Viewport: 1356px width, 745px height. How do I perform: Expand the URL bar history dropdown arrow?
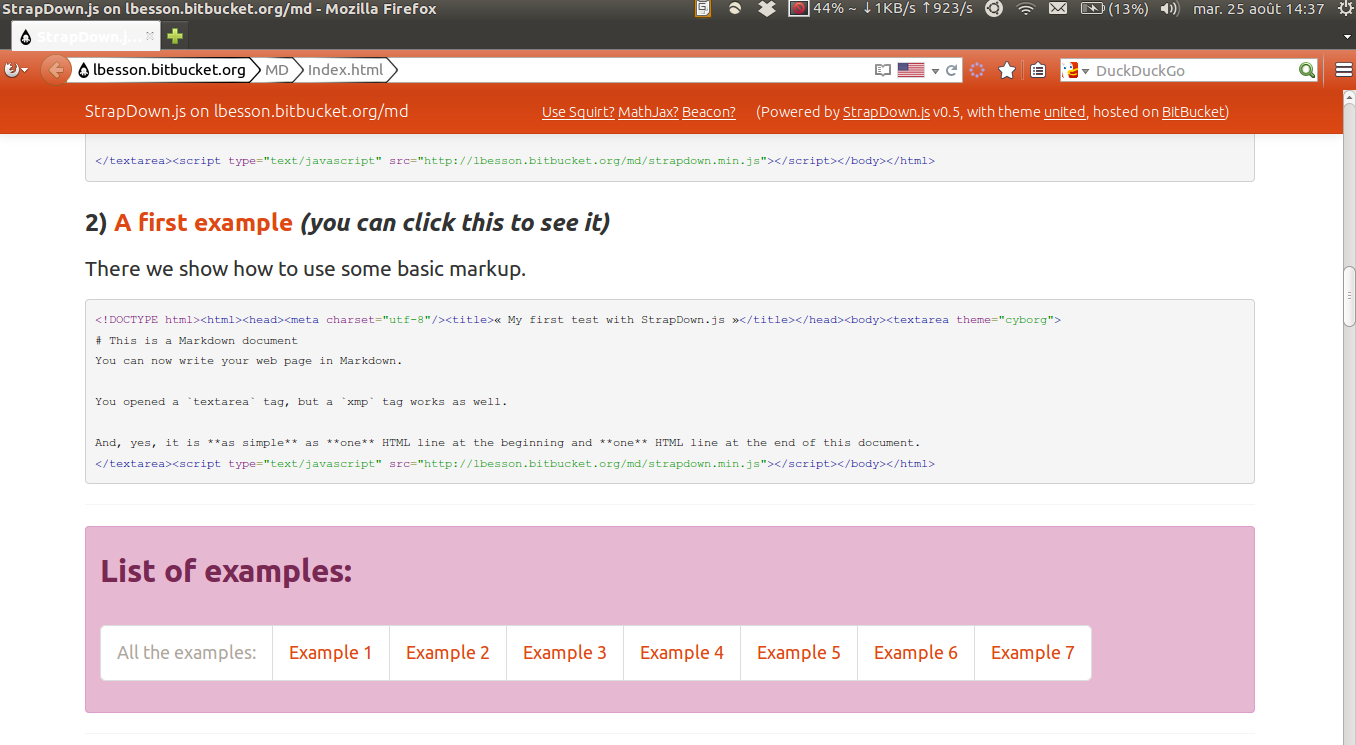coord(935,70)
